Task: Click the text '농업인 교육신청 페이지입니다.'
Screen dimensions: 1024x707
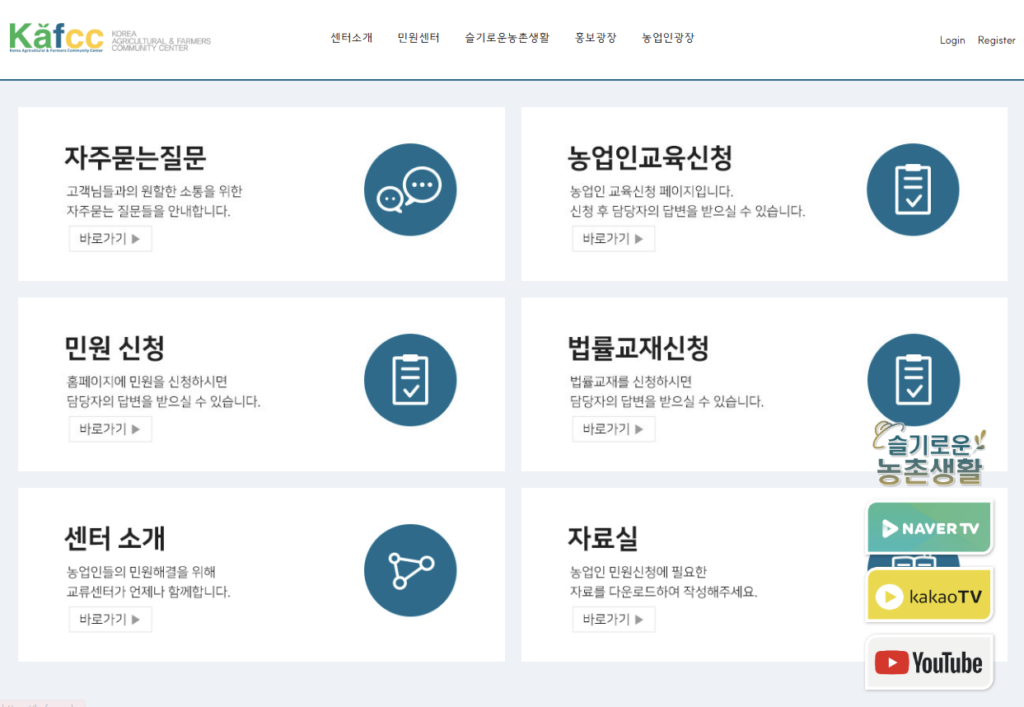Action: click(651, 191)
